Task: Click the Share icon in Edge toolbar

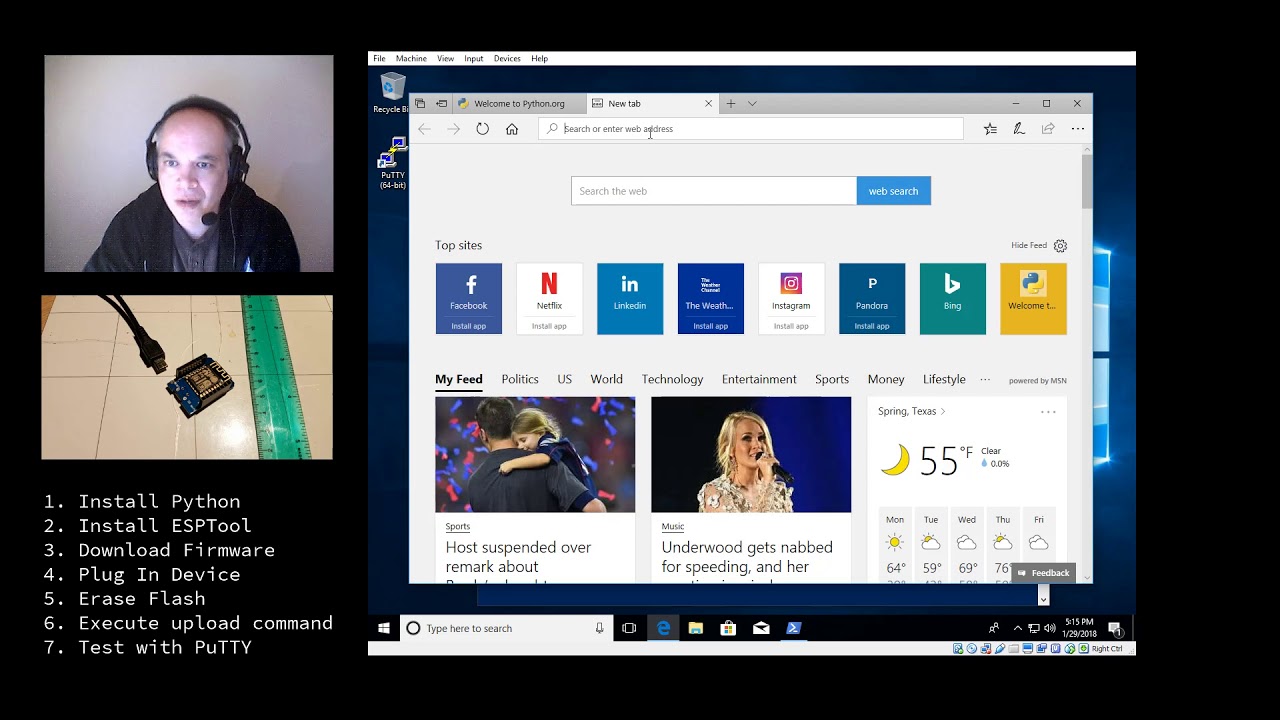Action: [x=1048, y=129]
